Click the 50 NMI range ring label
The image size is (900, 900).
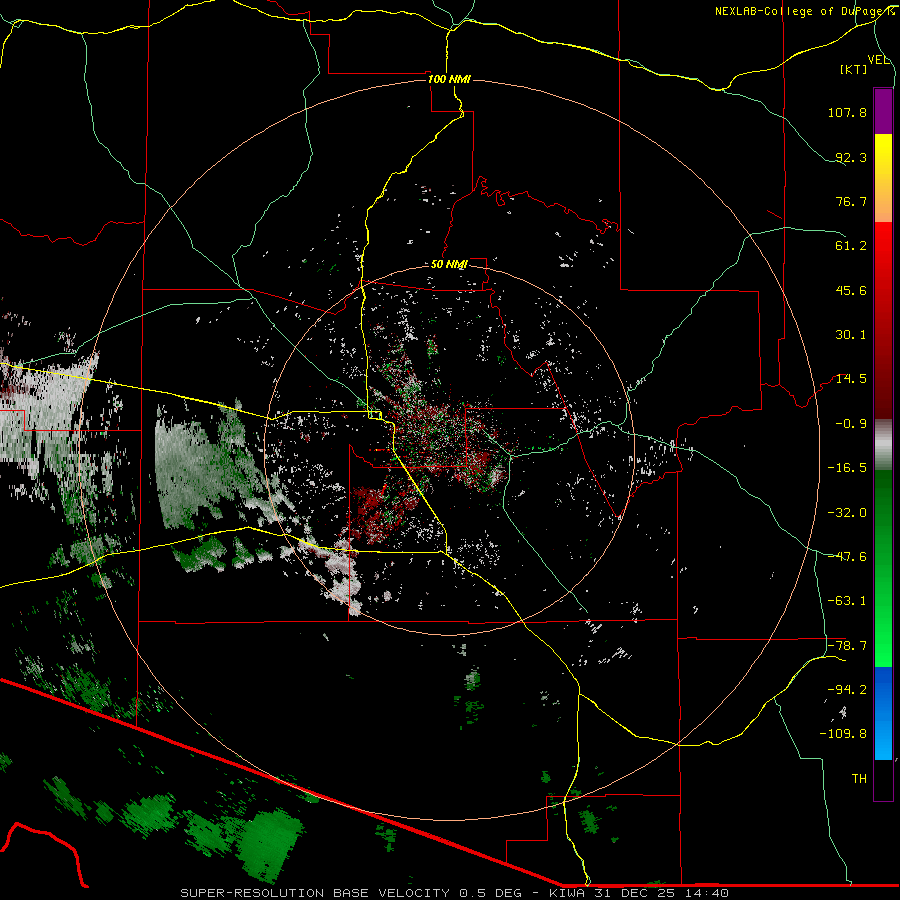pos(449,264)
